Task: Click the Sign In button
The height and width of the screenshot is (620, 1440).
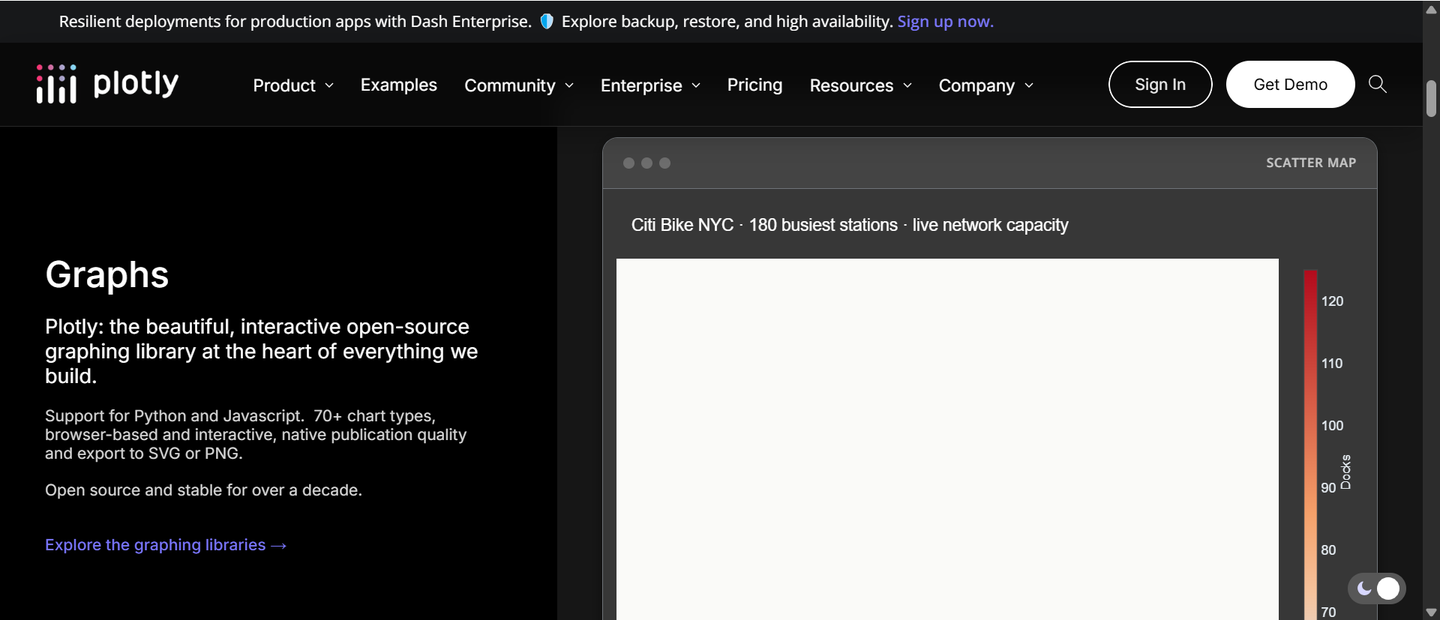Action: coord(1160,84)
